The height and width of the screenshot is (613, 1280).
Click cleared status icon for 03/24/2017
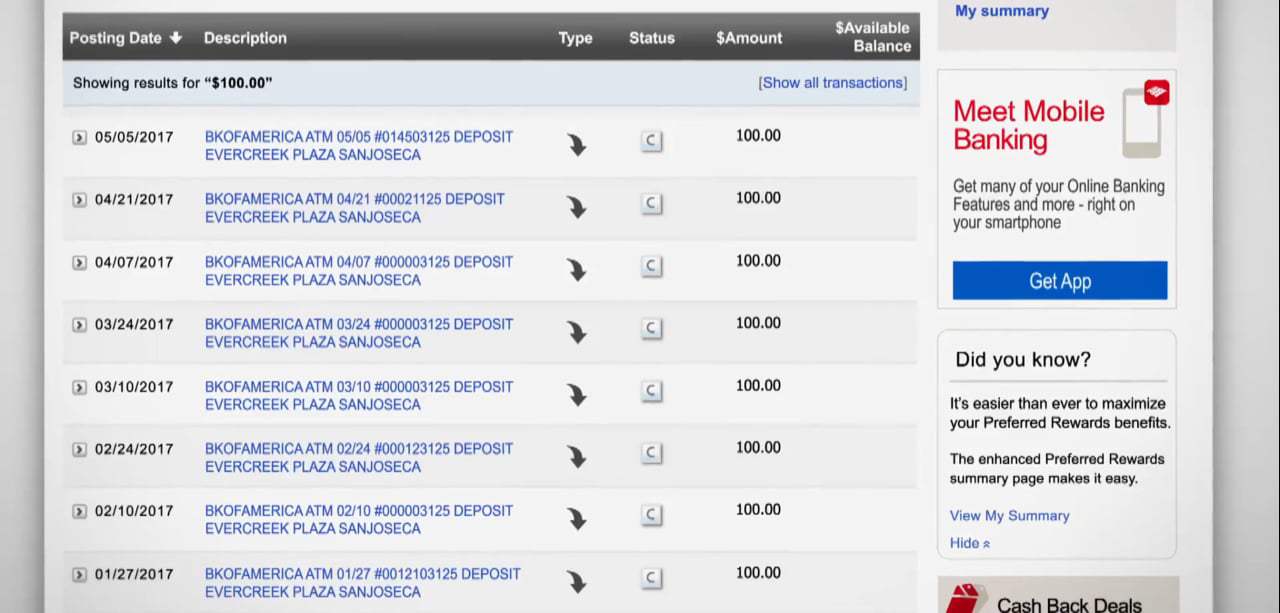point(651,328)
